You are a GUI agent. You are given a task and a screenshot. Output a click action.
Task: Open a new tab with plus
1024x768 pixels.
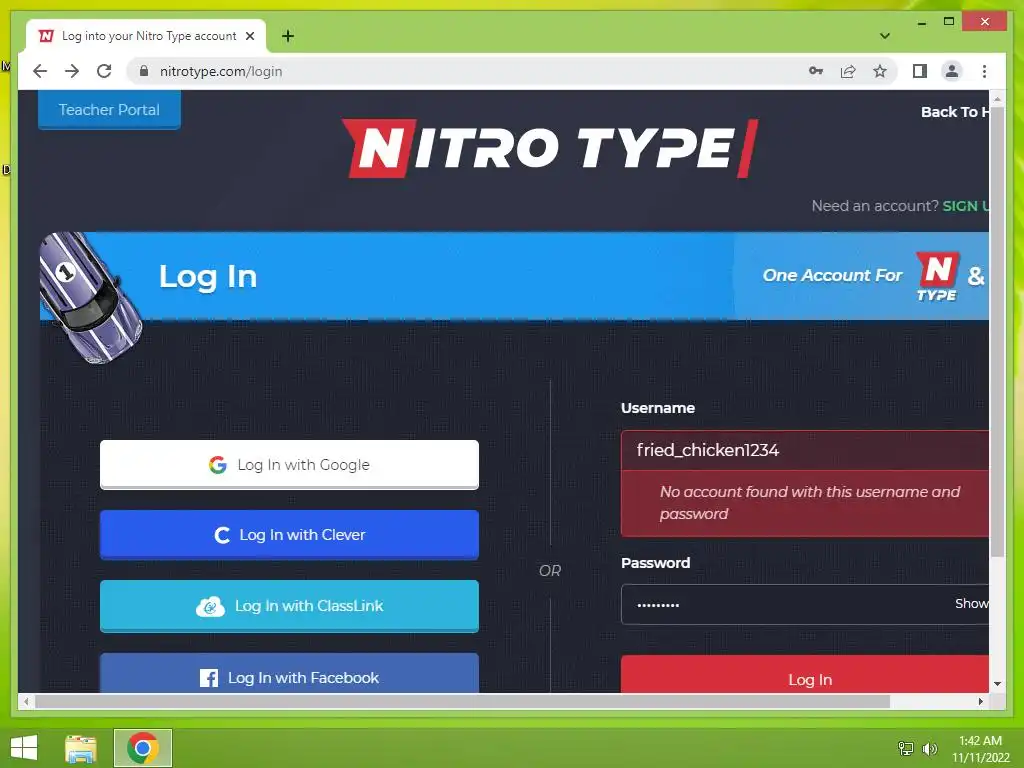coord(288,36)
